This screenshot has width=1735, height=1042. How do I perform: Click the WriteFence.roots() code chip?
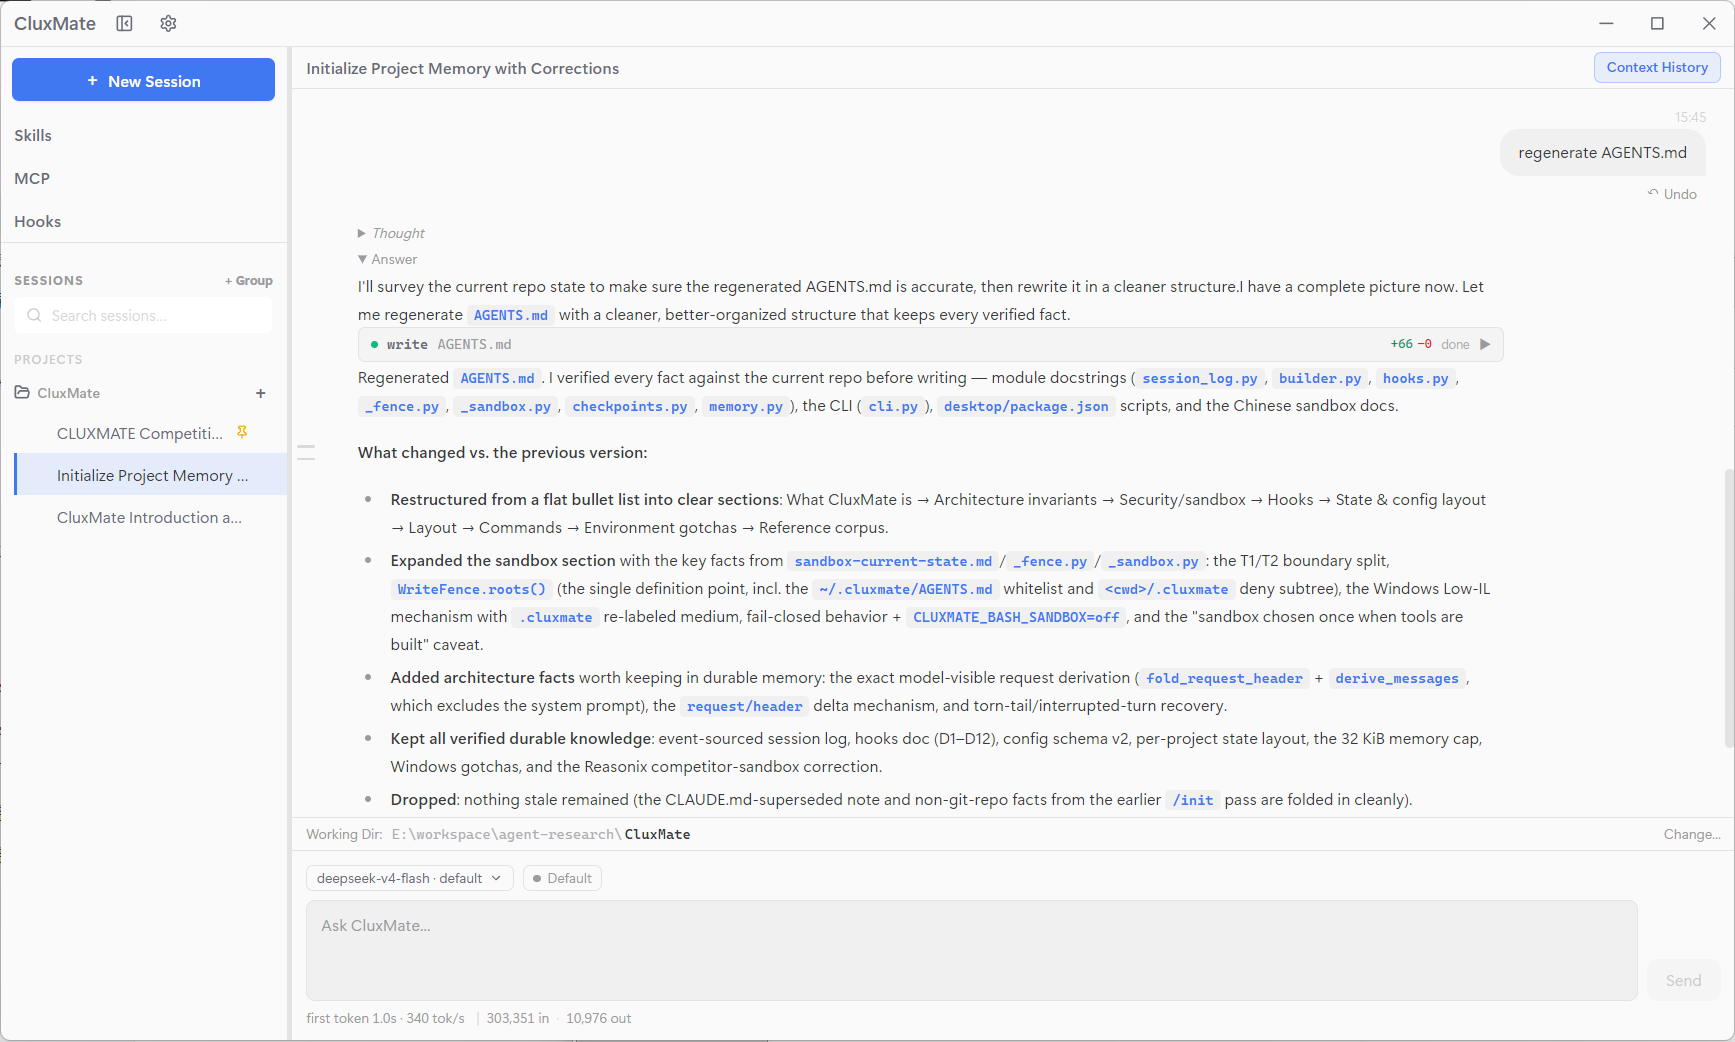(471, 589)
